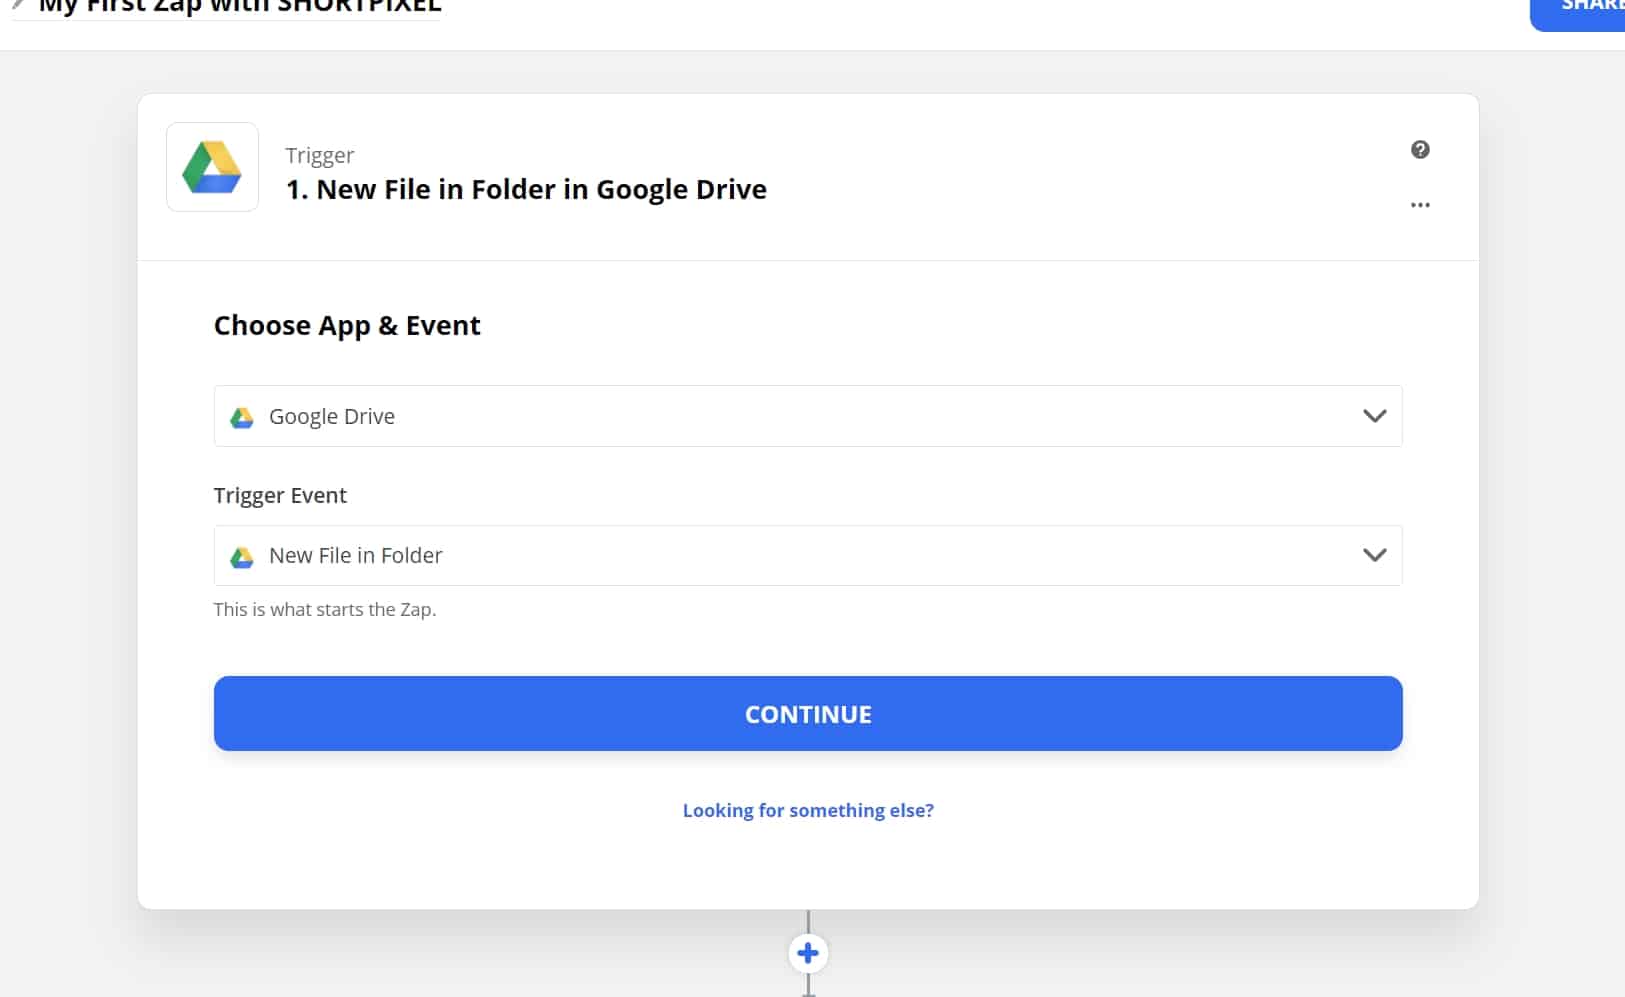Screen dimensions: 1625x997
Task: Click the blue plus icon to add step
Action: (x=808, y=953)
